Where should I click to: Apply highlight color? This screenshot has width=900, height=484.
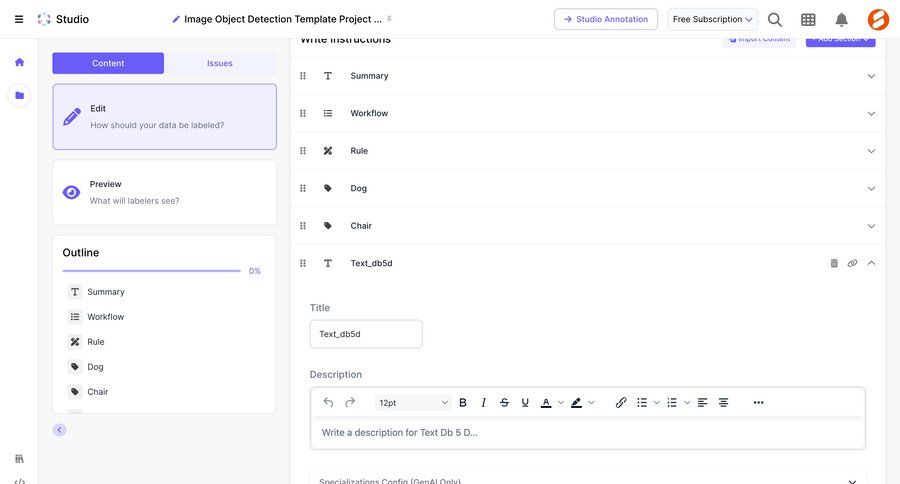[x=576, y=402]
